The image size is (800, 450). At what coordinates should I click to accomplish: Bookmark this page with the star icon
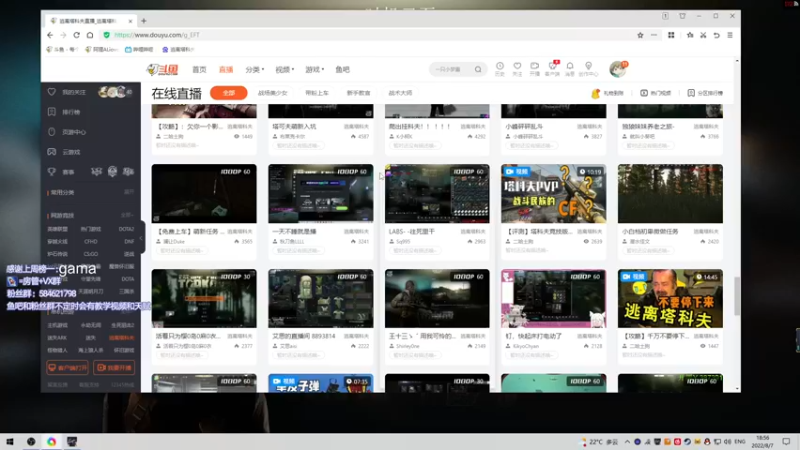[x=640, y=35]
